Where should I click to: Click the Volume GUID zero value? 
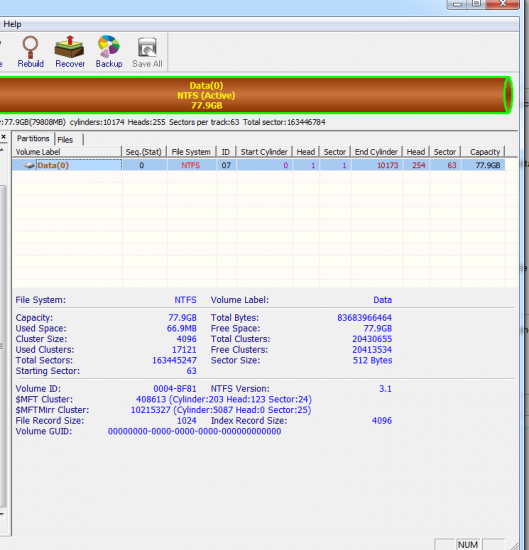(194, 431)
